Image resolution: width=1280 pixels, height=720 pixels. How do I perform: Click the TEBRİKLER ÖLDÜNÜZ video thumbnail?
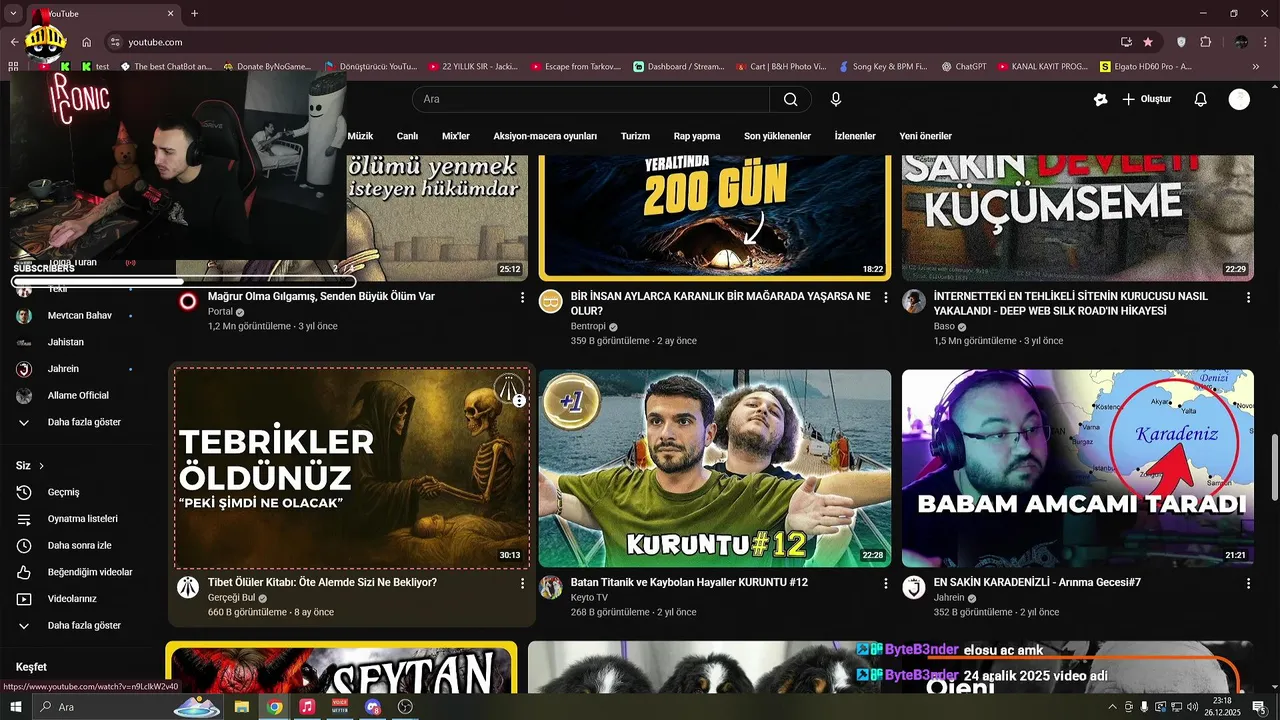point(352,468)
